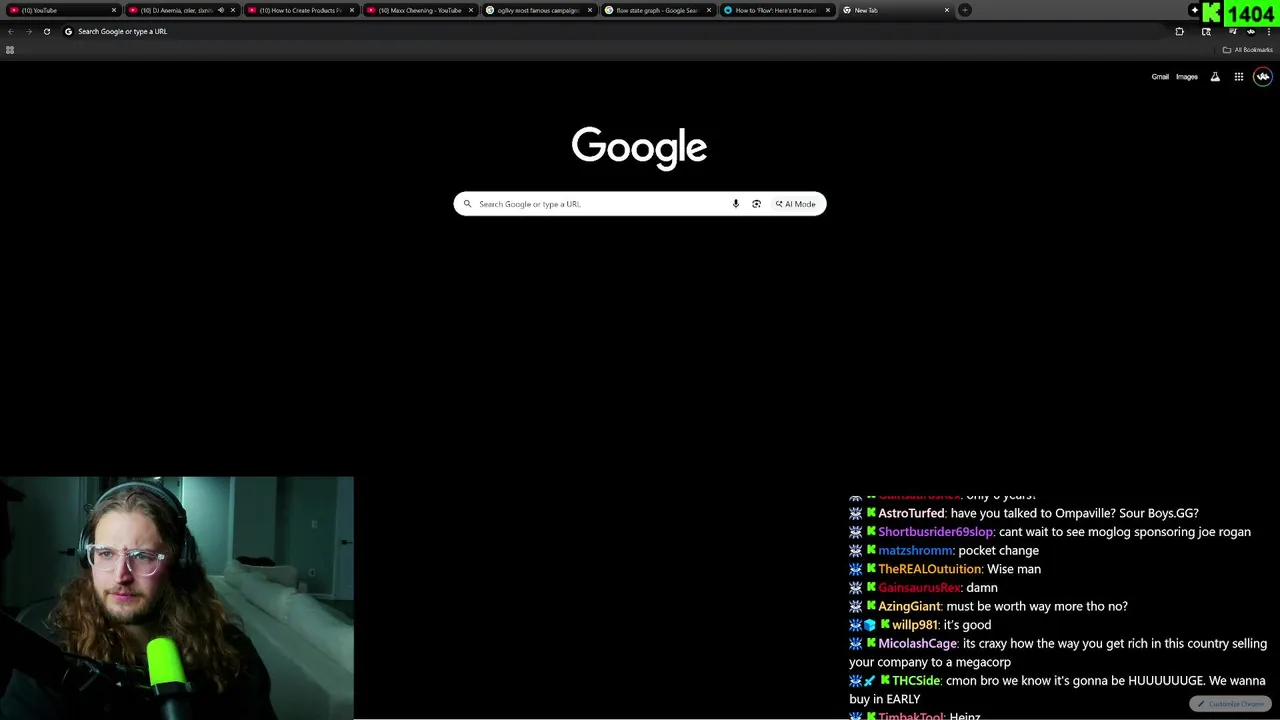
Task: Open the Chrome three-dot menu
Action: pyautogui.click(x=1269, y=31)
